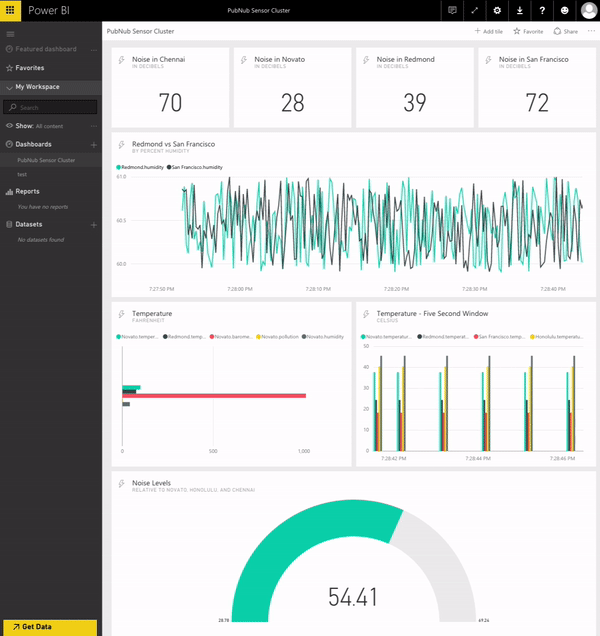The width and height of the screenshot is (600, 636).
Task: Share the dashboard using Share button
Action: click(x=566, y=31)
